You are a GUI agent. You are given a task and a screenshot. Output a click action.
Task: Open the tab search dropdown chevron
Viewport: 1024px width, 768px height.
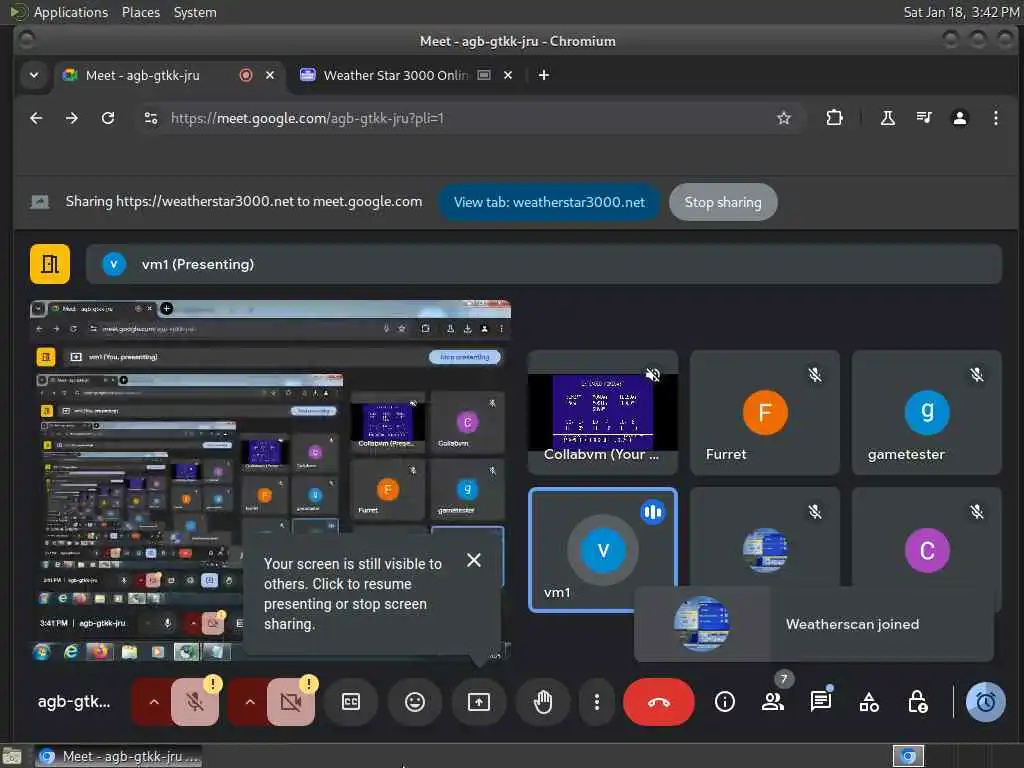(34, 75)
